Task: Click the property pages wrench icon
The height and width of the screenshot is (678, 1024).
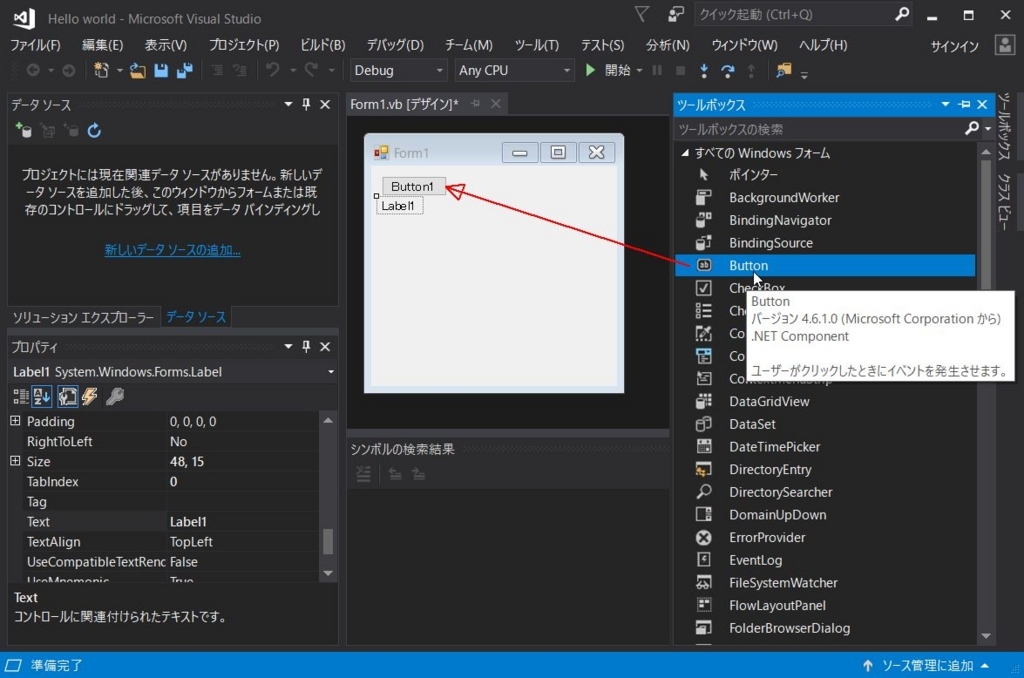Action: 115,396
